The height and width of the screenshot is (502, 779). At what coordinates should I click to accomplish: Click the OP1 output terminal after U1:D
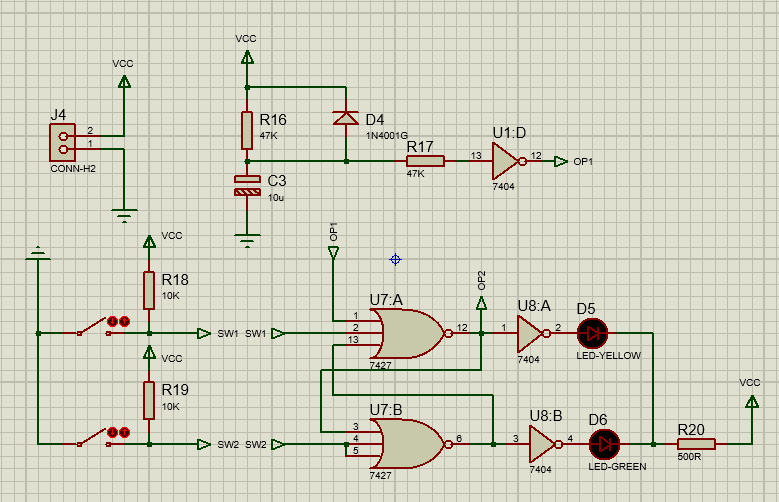(x=561, y=161)
